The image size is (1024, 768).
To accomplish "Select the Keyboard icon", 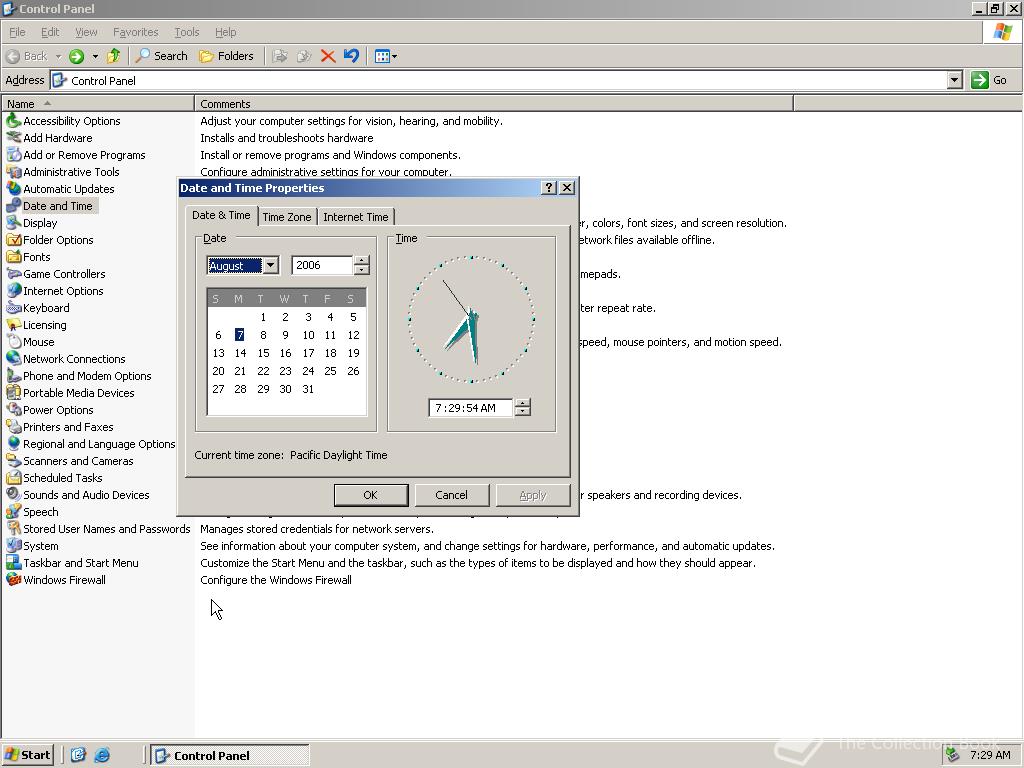I will coord(14,308).
